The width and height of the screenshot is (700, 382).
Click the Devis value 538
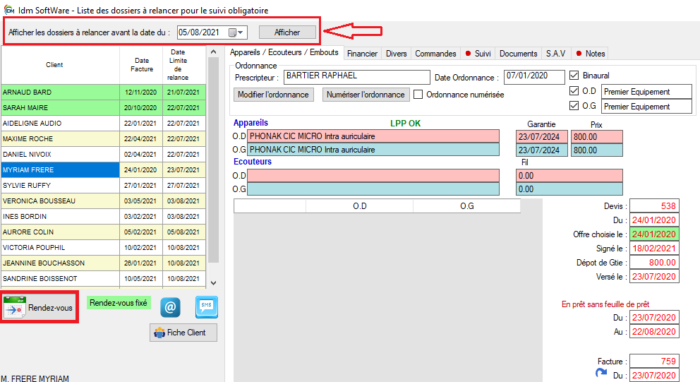pyautogui.click(x=654, y=206)
